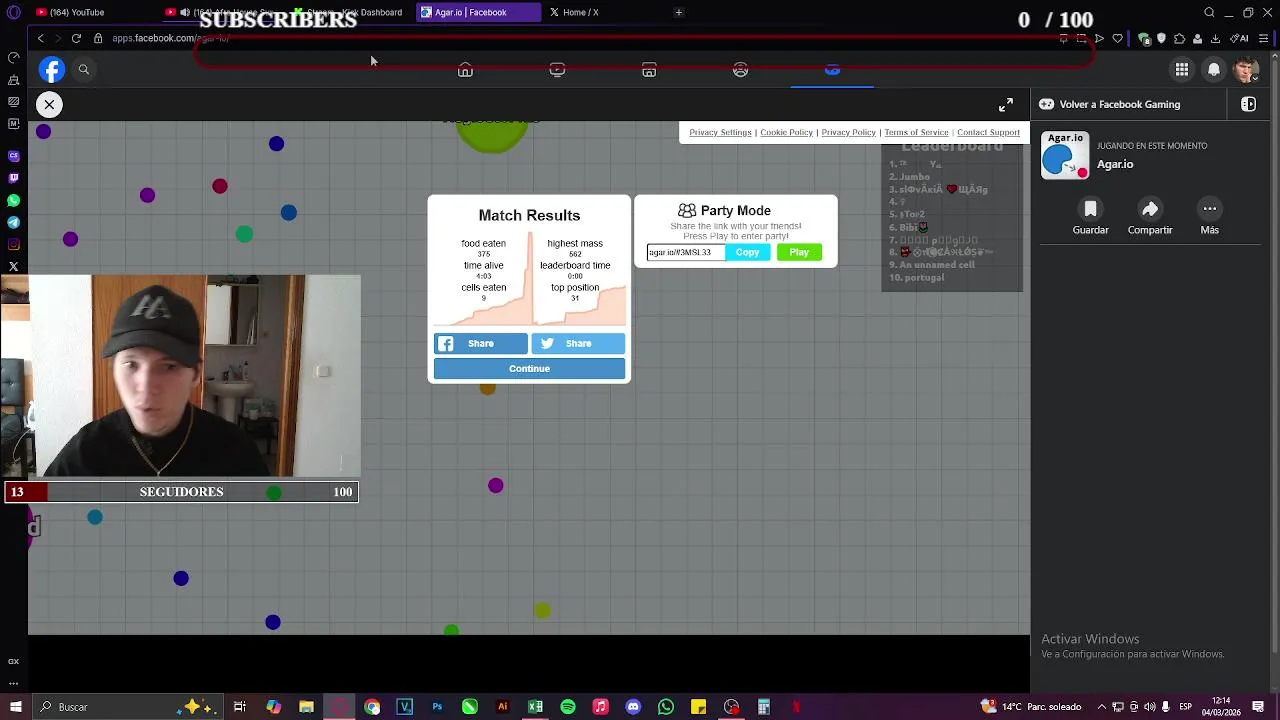Open the Facebook apps grid menu

(1182, 69)
